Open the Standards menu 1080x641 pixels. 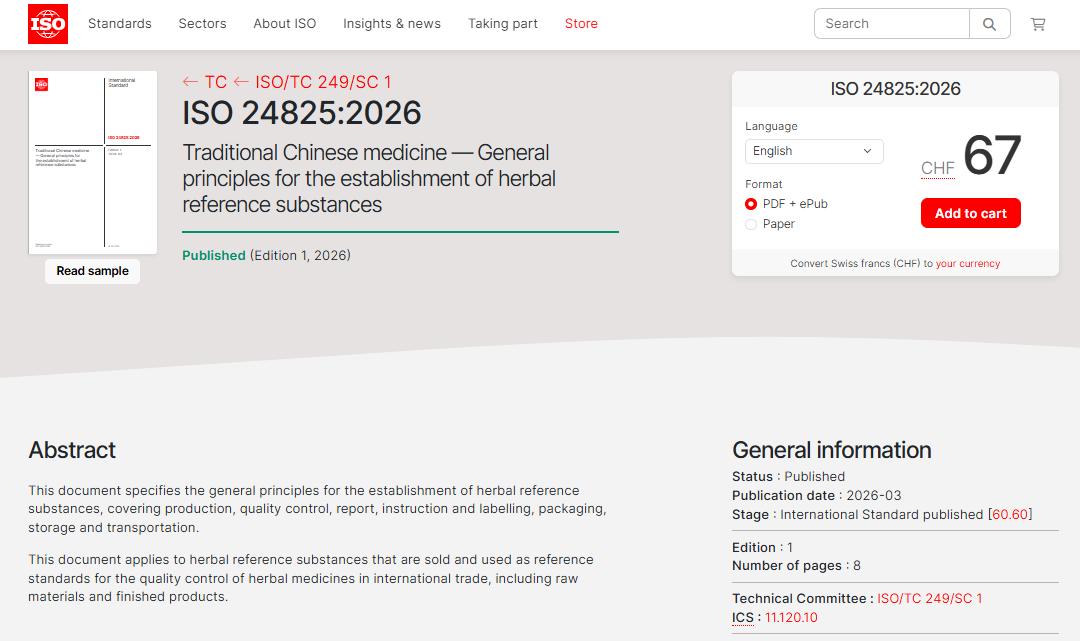click(x=120, y=24)
